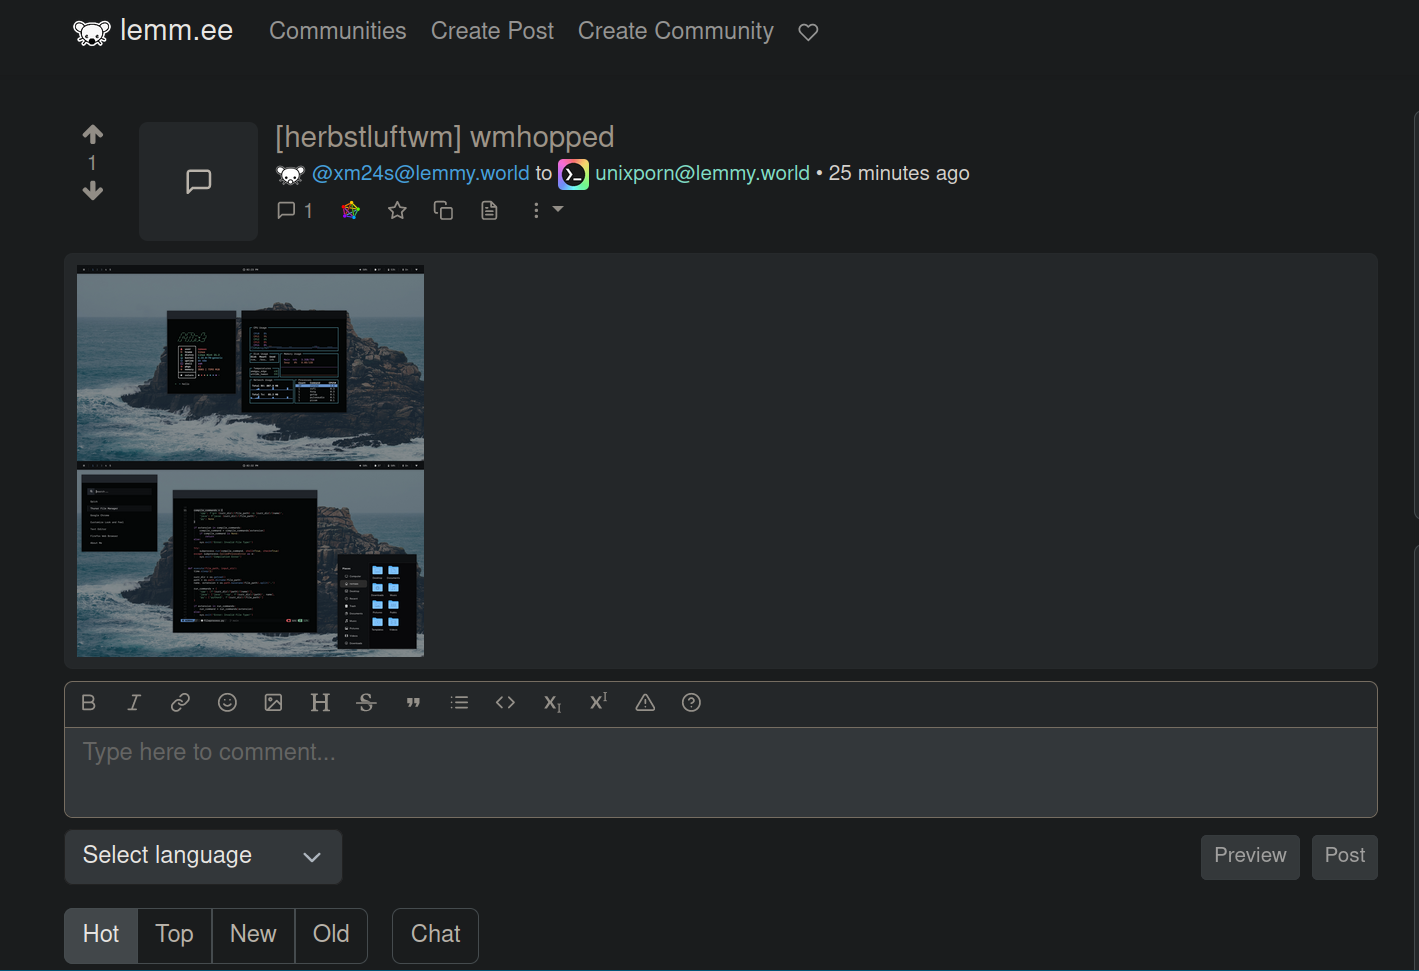The image size is (1419, 971).
Task: Insert a code block in the comment
Action: [x=505, y=702]
